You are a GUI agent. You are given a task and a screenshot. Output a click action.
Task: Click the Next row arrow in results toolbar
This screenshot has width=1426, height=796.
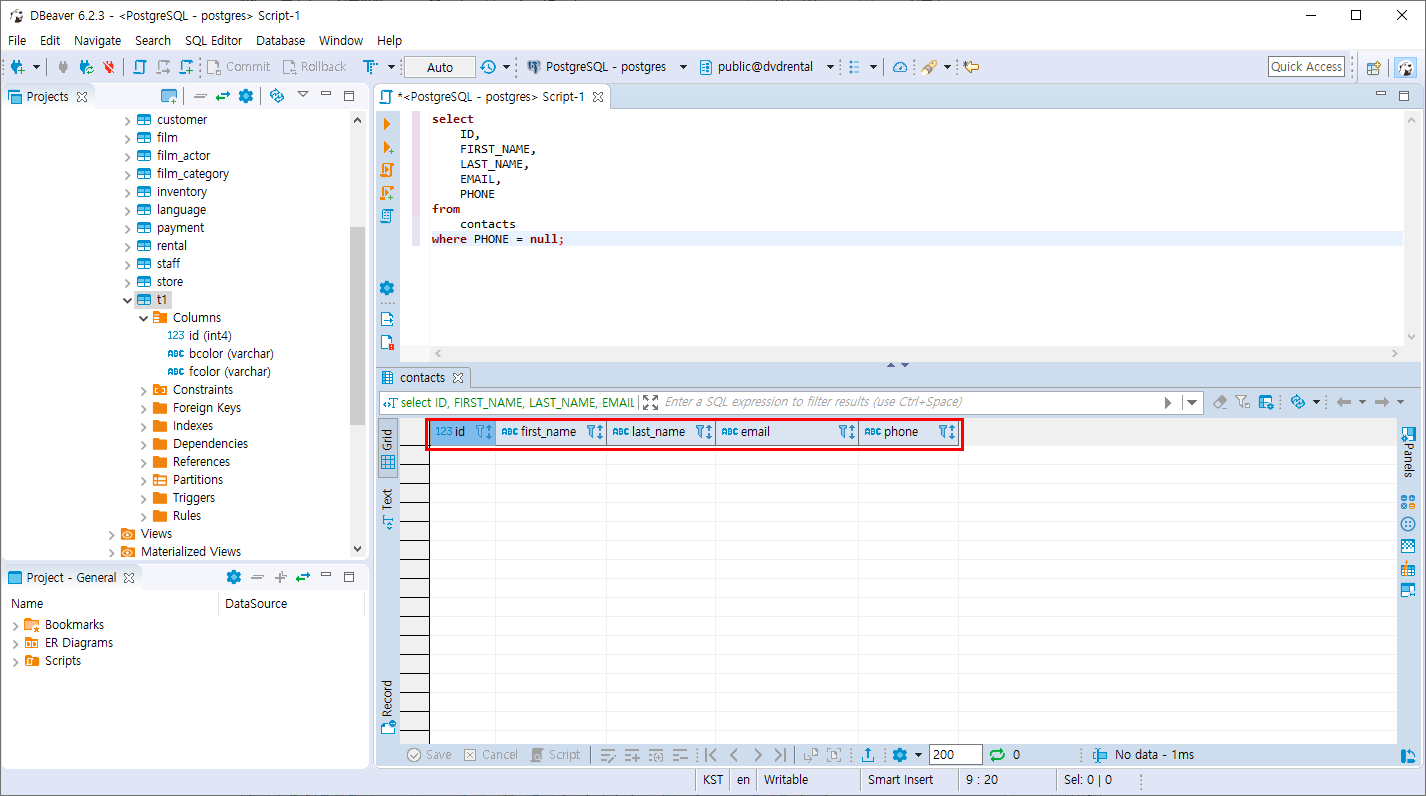(758, 755)
